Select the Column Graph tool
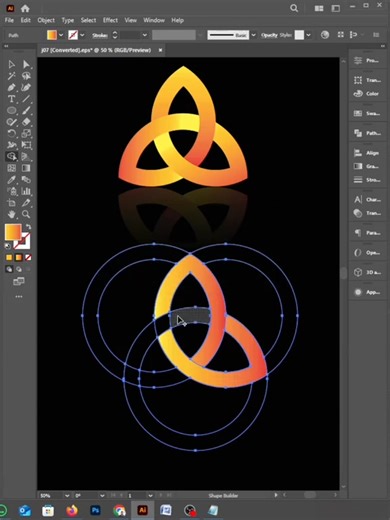The width and height of the screenshot is (390, 520). click(x=26, y=191)
